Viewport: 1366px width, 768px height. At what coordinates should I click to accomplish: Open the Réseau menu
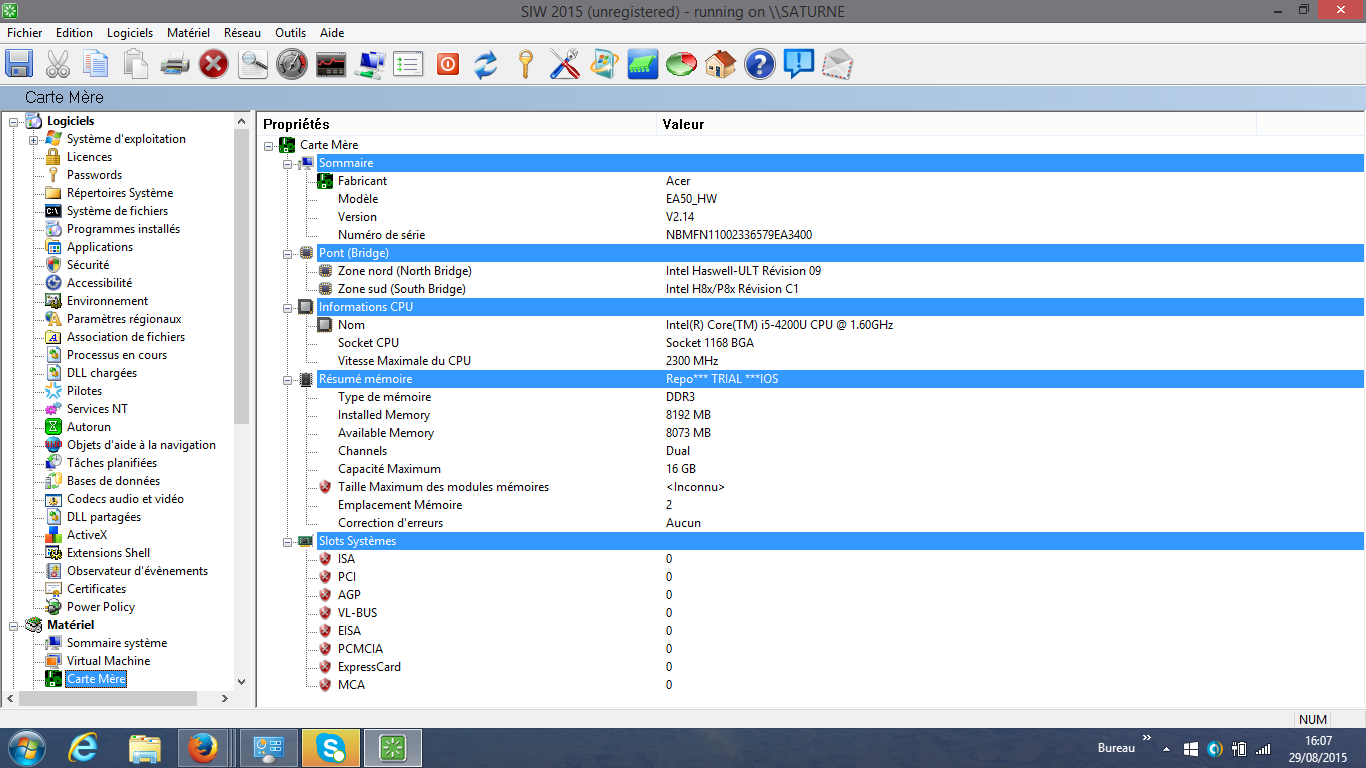click(243, 33)
